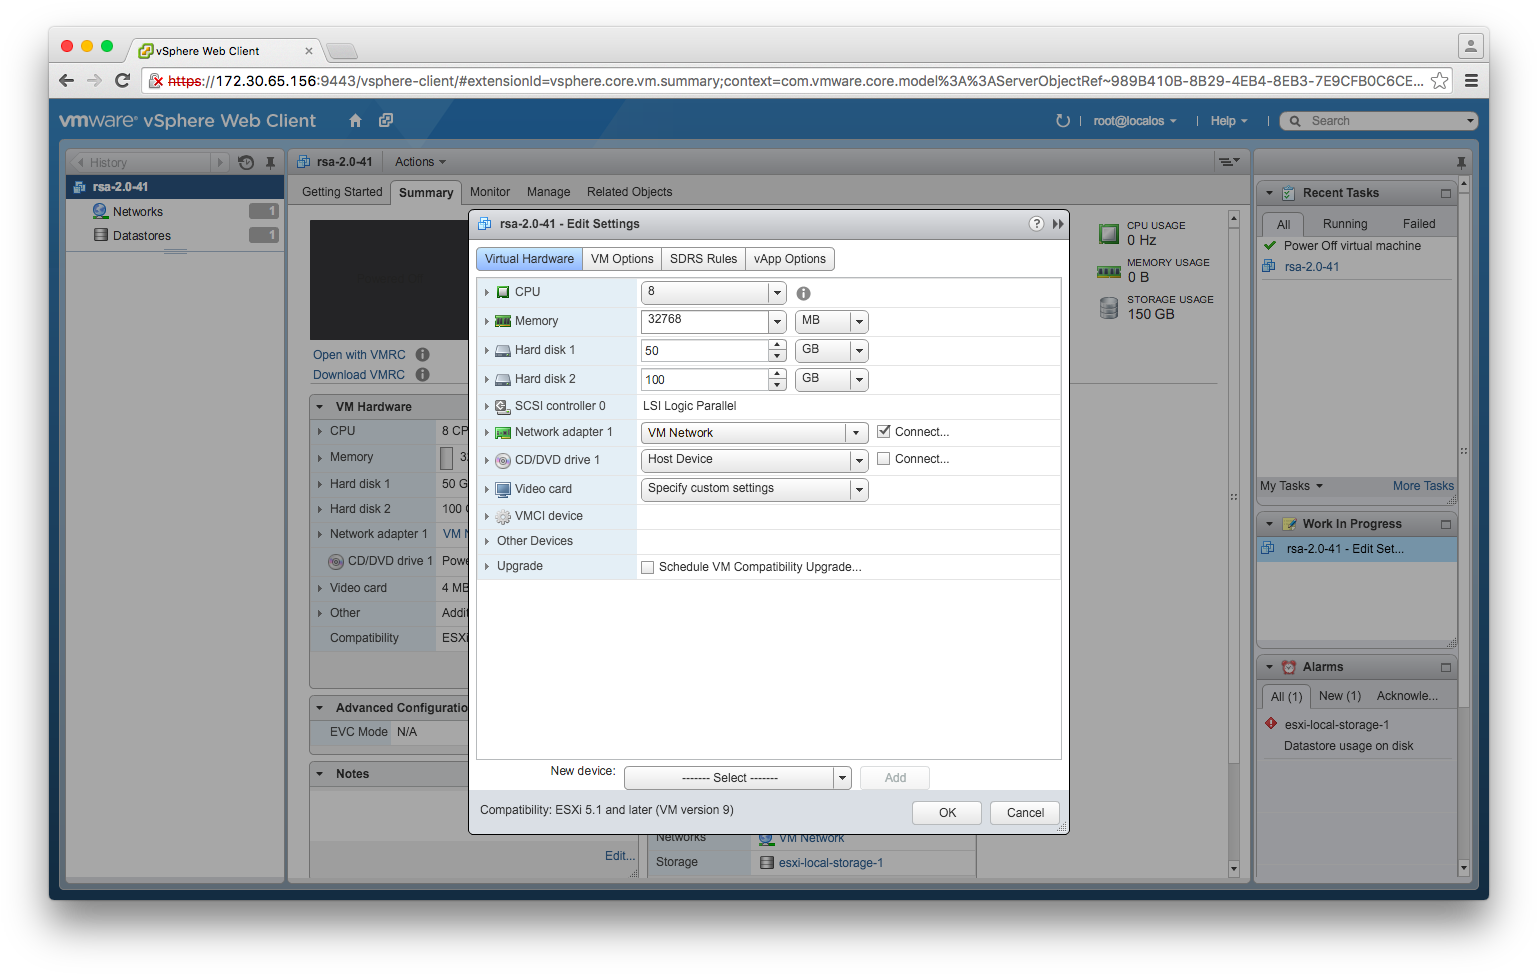Open the Monitor tab
Image resolution: width=1537 pixels, height=974 pixels.
[490, 192]
